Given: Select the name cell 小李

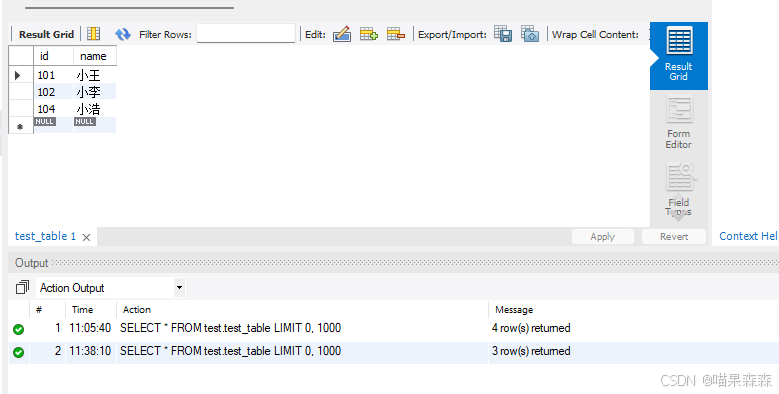Looking at the screenshot, I should [95, 92].
